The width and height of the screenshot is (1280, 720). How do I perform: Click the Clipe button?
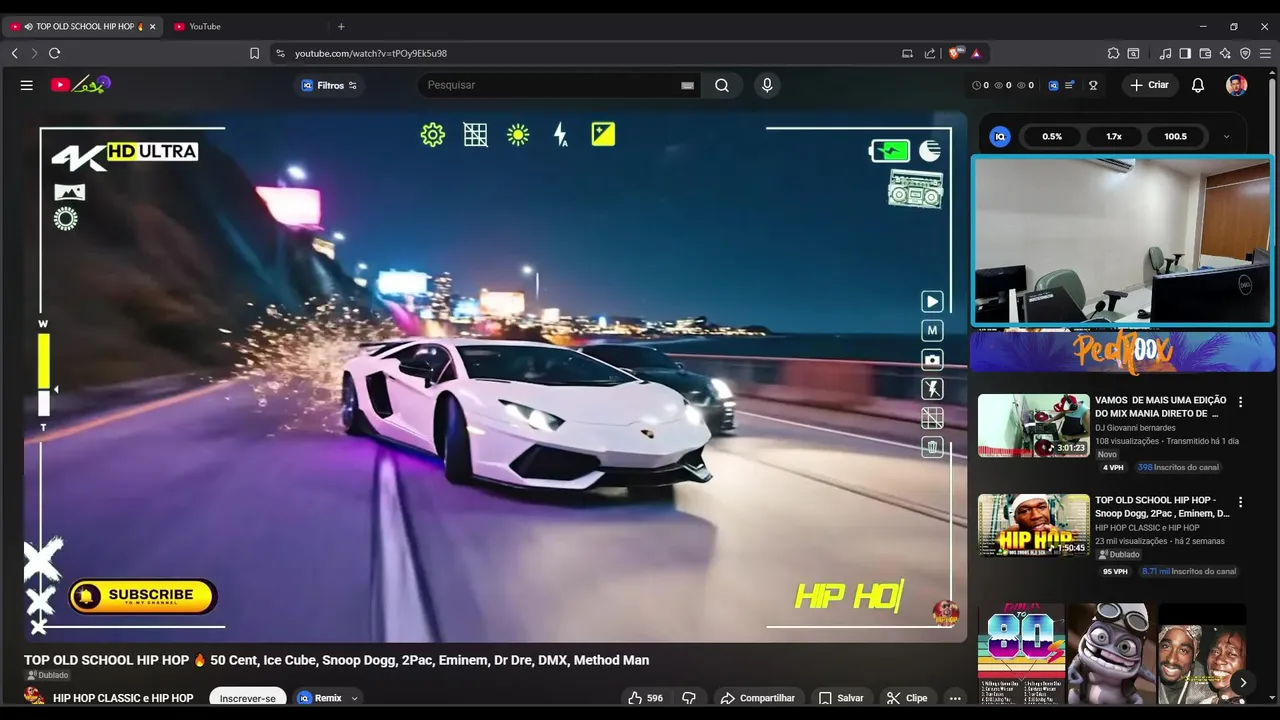(x=907, y=698)
